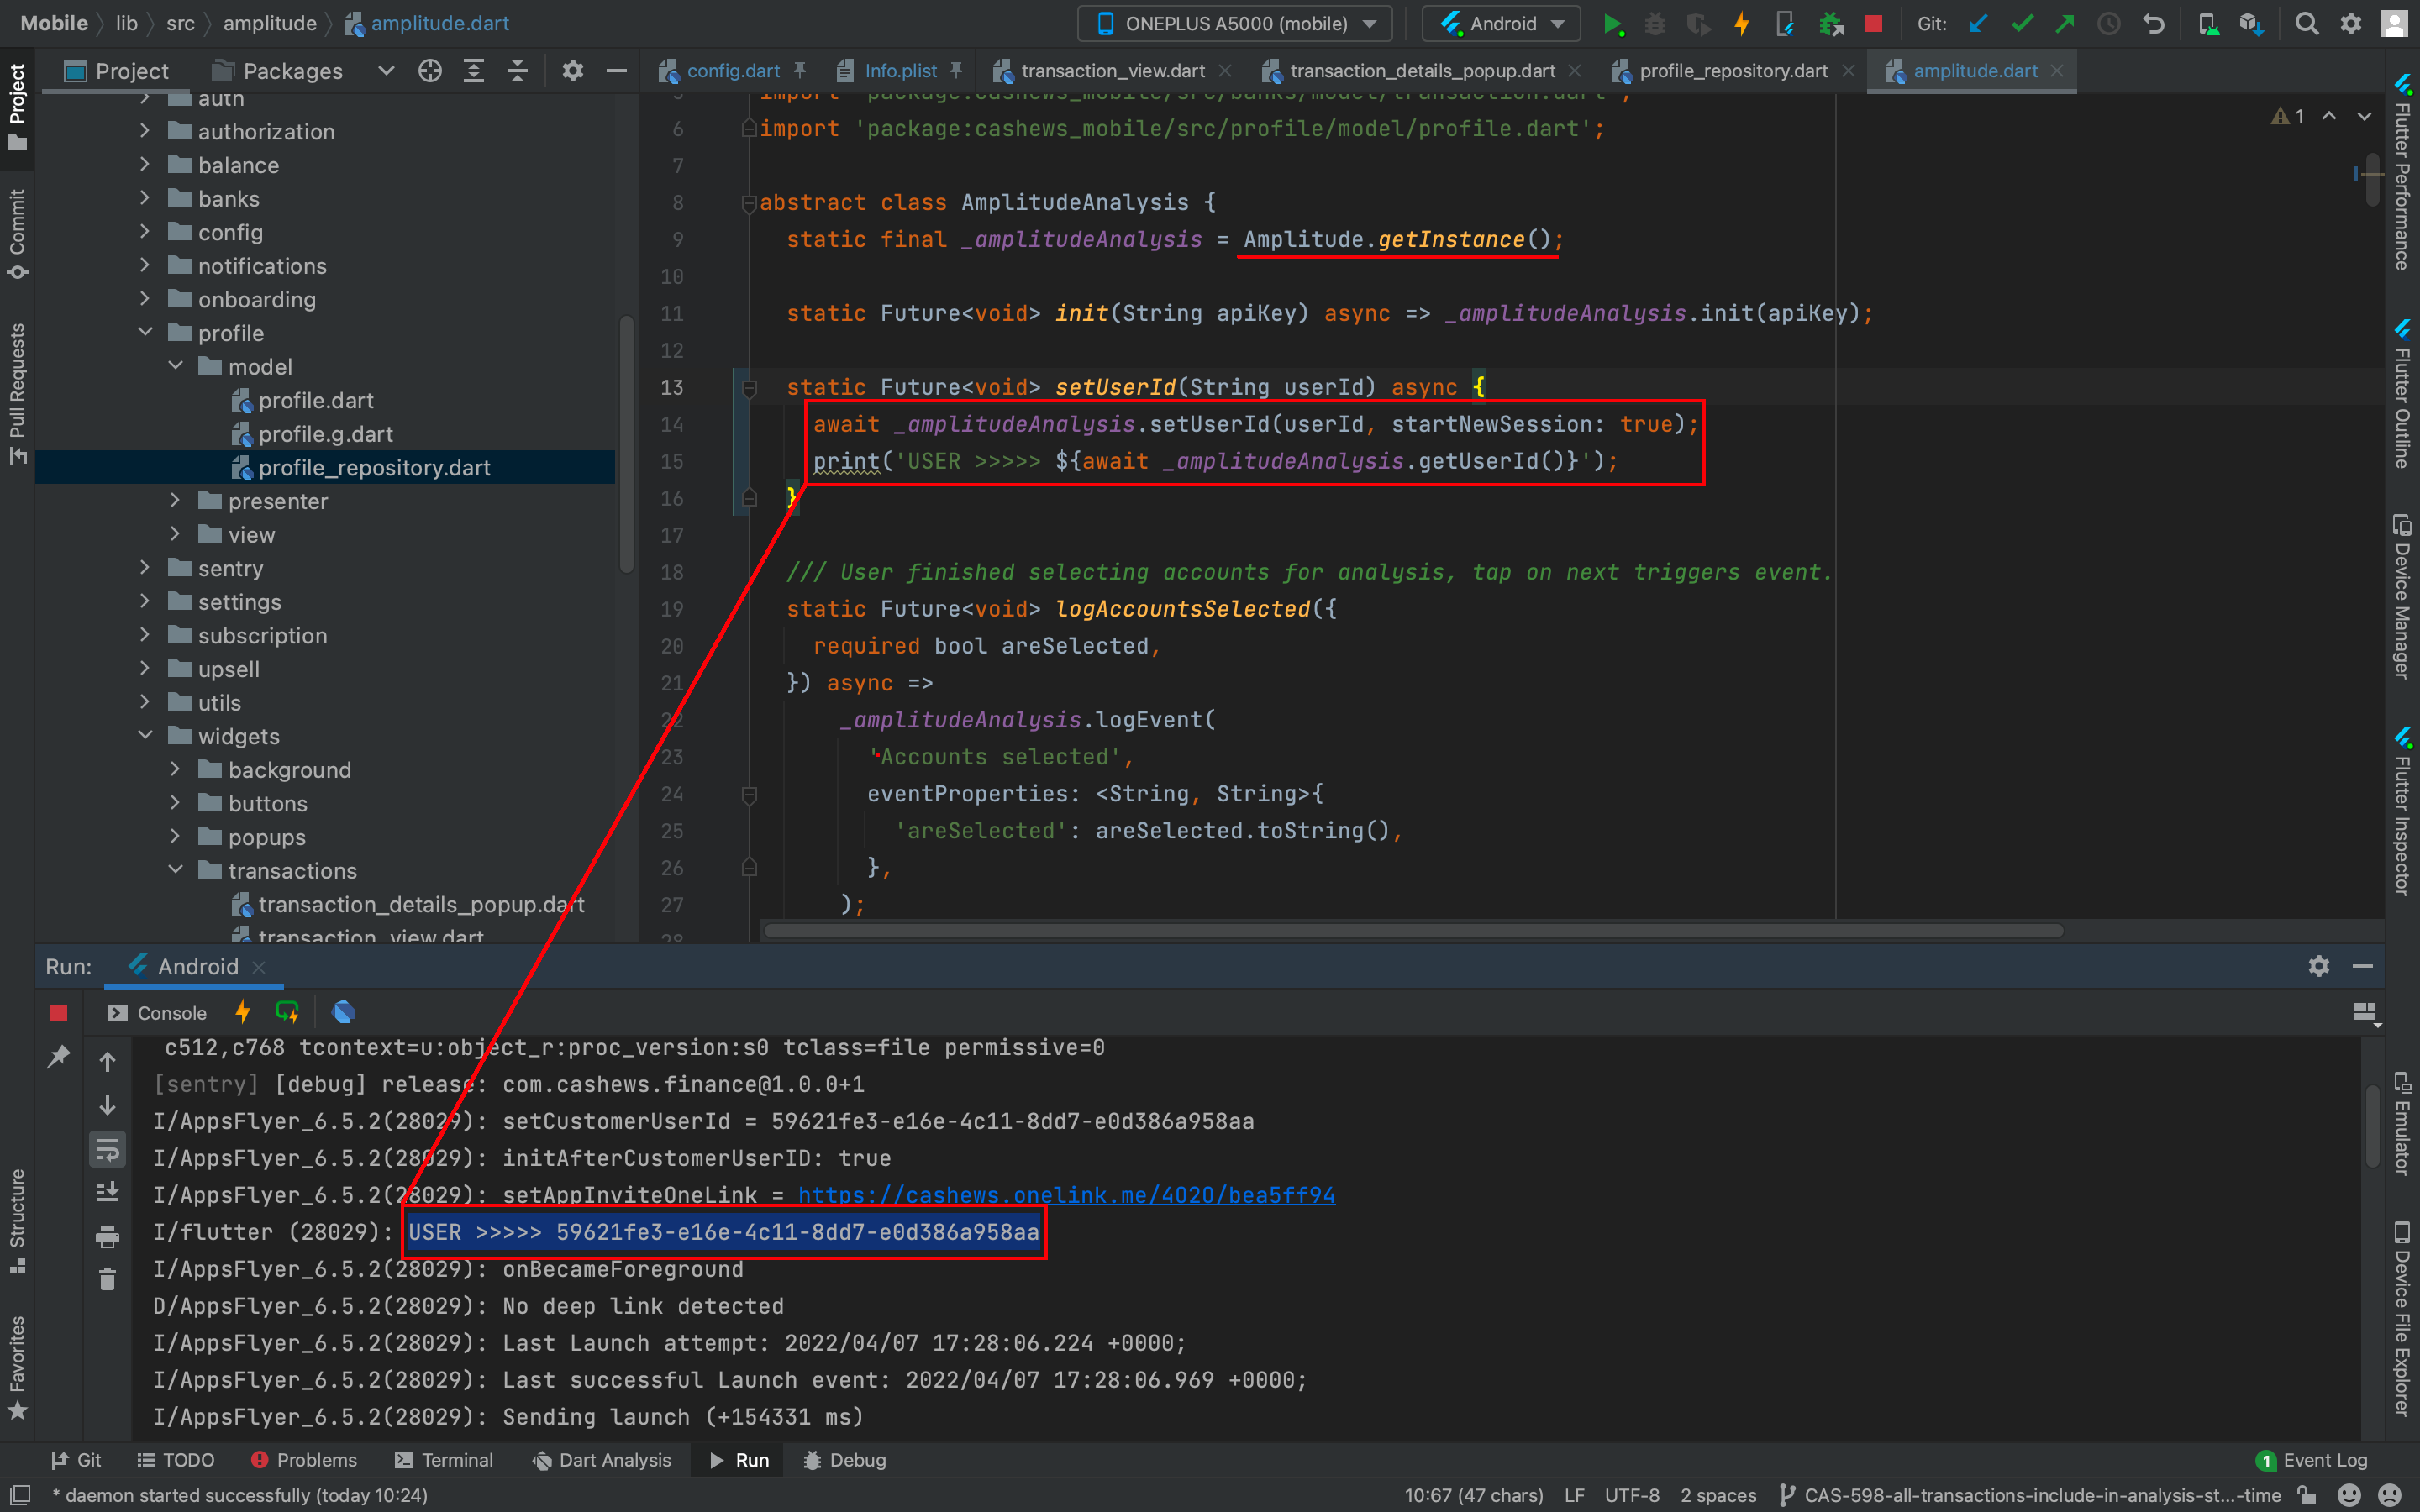Open Search Everywhere magnifier icon
The image size is (2420, 1512).
2307,24
